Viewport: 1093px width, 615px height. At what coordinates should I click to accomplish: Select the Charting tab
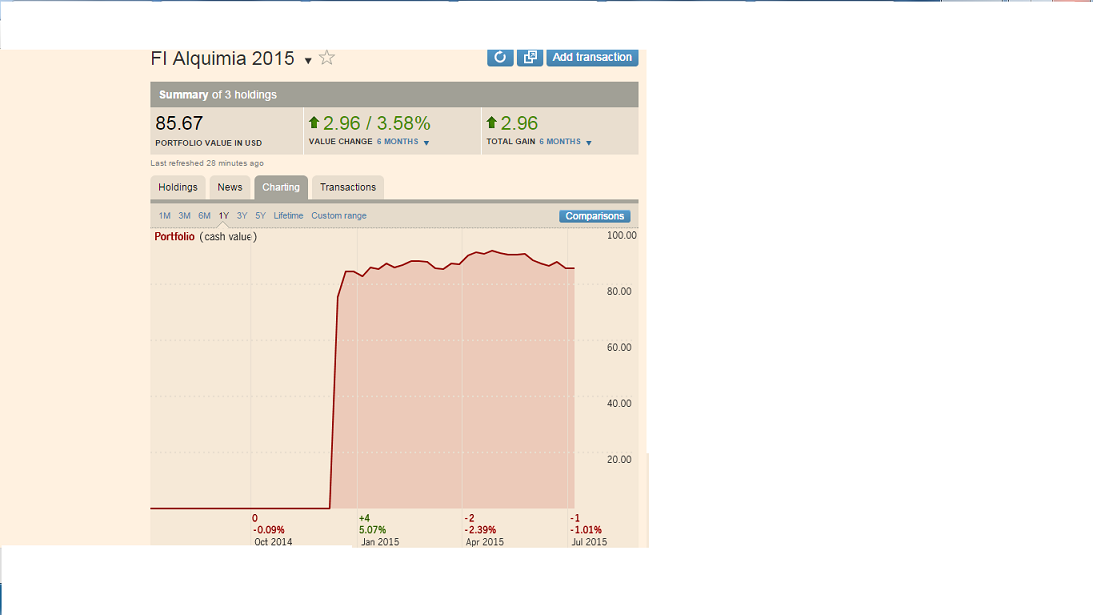click(281, 187)
